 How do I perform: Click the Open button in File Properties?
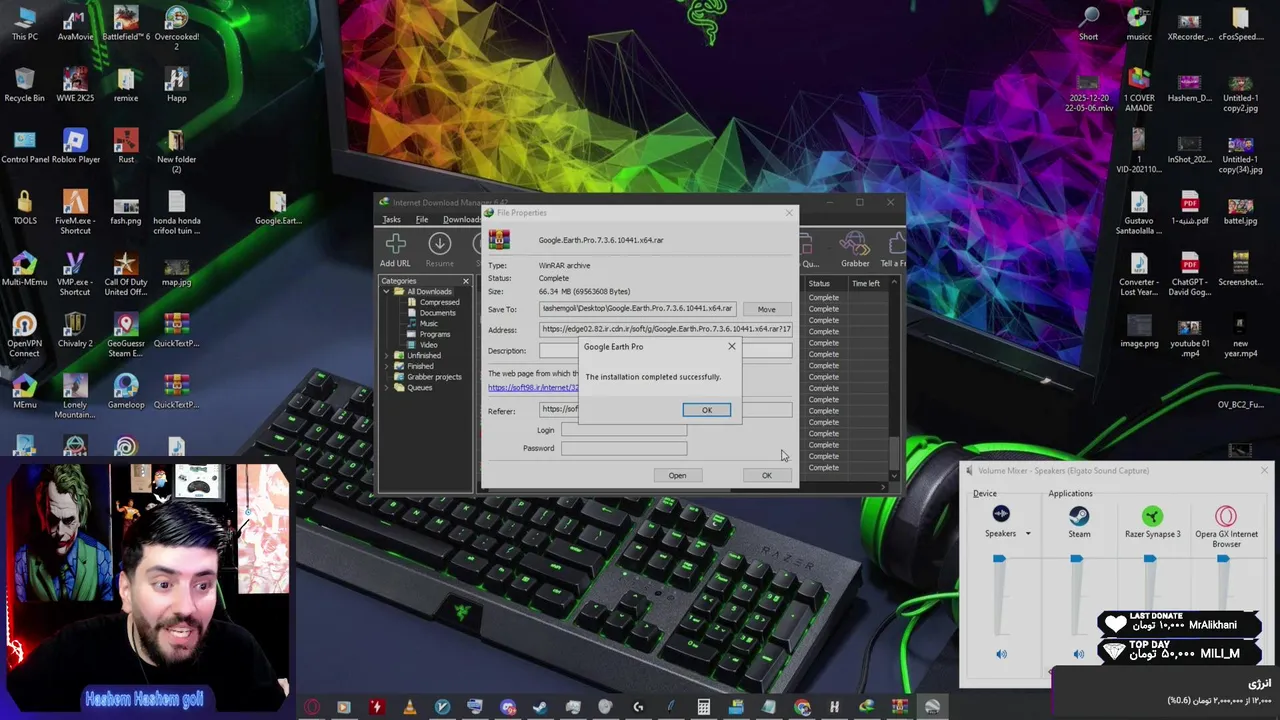click(x=677, y=475)
